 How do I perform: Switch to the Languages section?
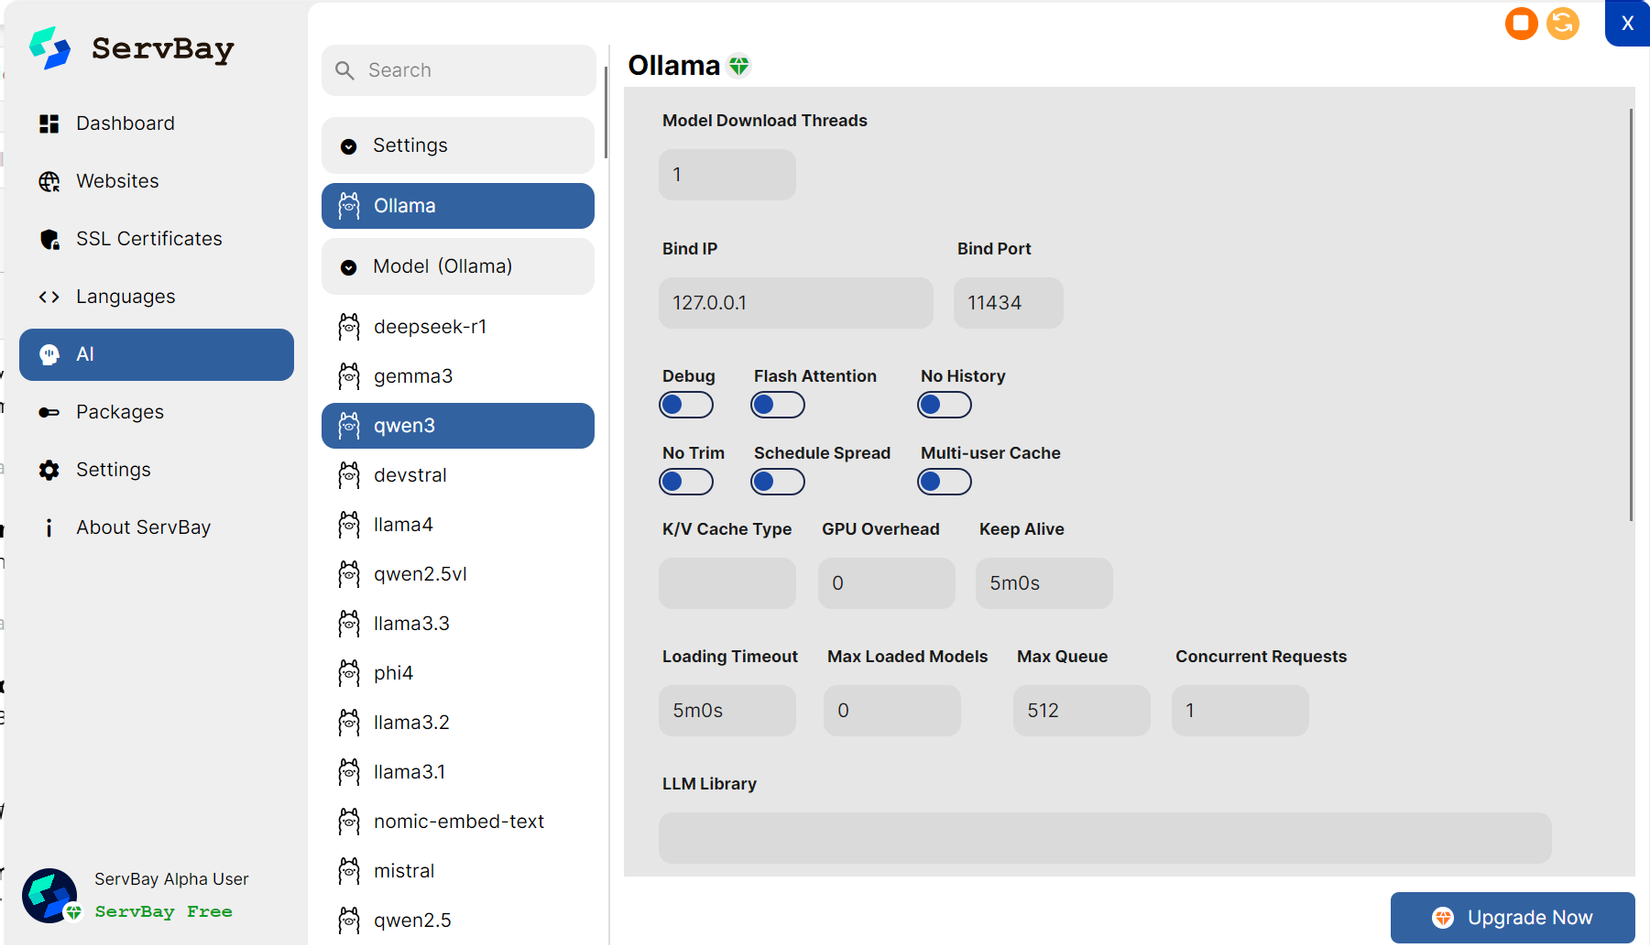click(157, 297)
